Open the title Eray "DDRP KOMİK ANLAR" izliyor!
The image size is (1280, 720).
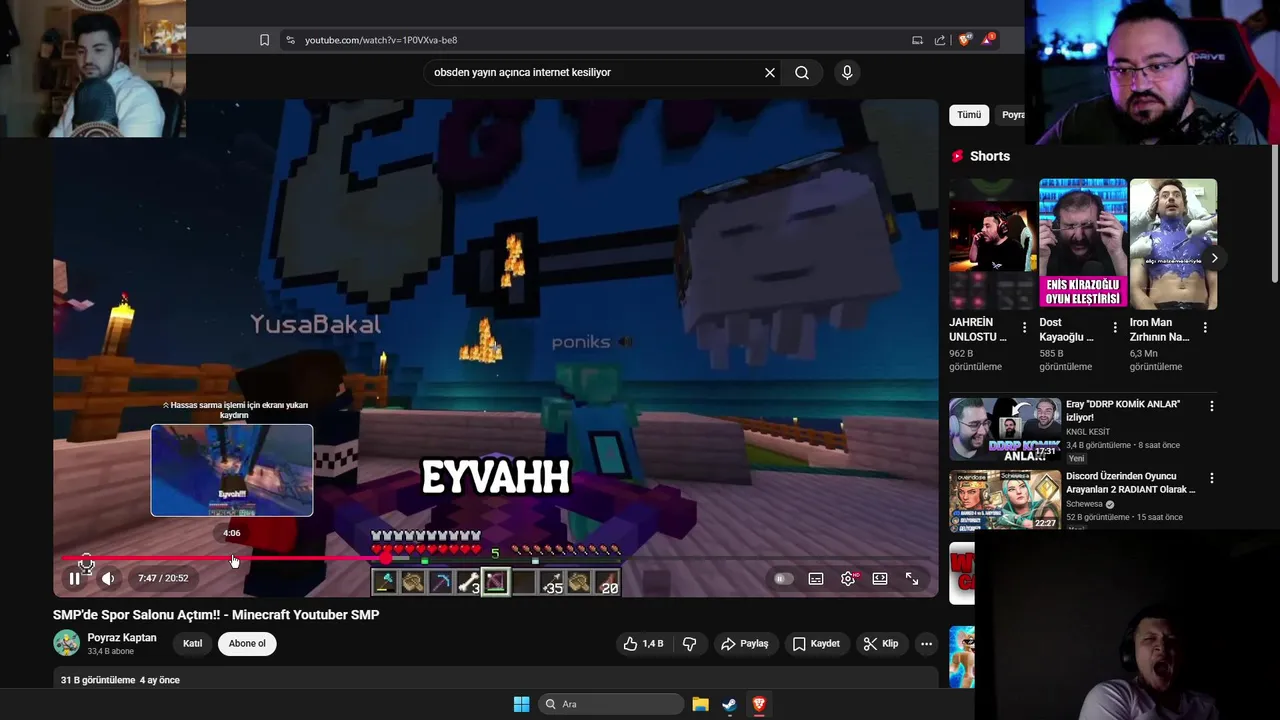pyautogui.click(x=1123, y=411)
